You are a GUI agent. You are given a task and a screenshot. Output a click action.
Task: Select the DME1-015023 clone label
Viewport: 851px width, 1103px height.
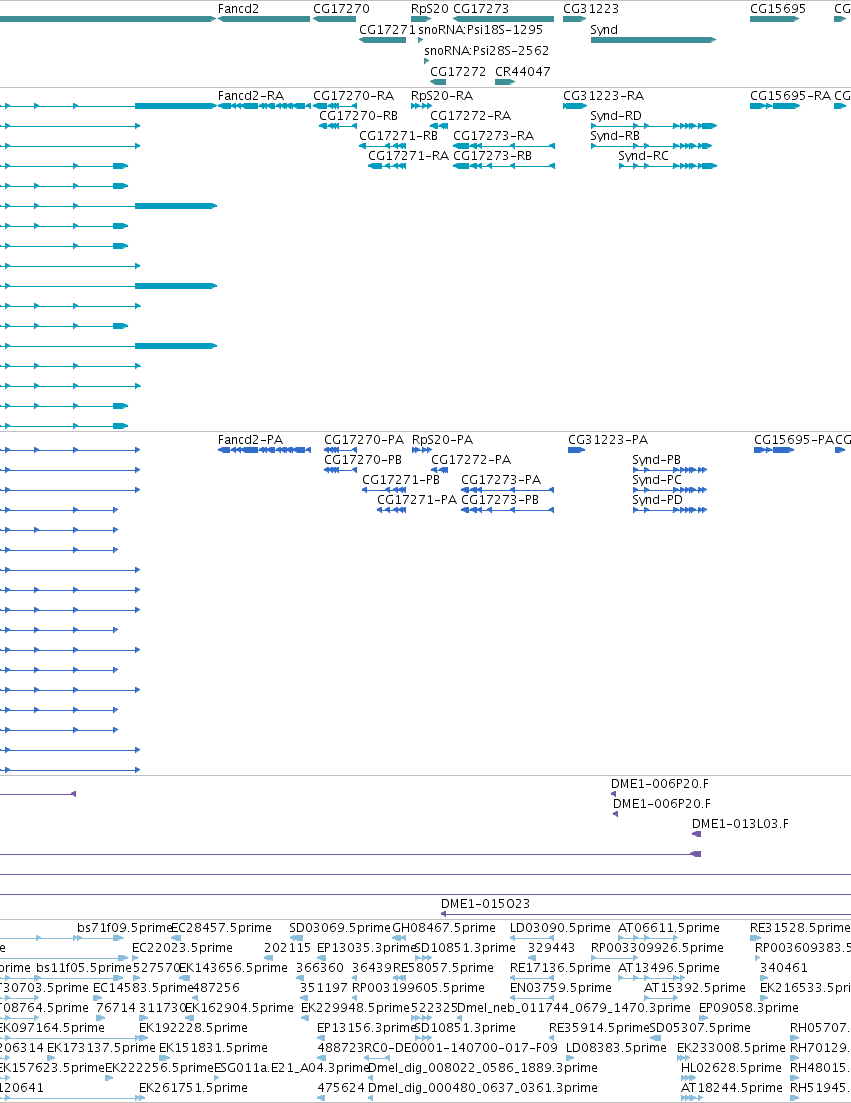(x=485, y=904)
